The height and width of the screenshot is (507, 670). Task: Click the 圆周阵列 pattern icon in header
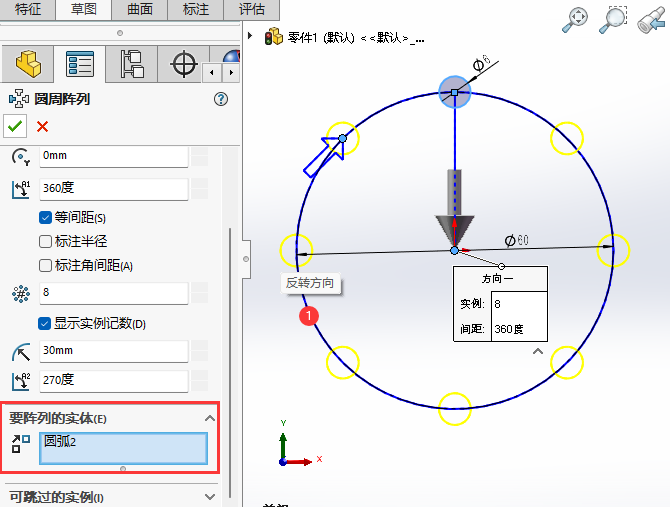[19, 99]
